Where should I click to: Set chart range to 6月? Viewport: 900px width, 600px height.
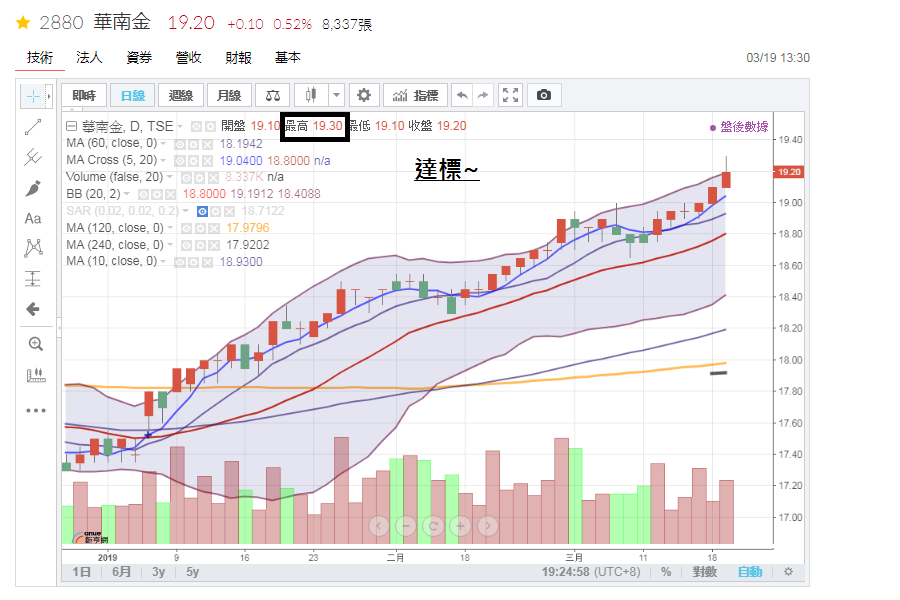coord(121,572)
